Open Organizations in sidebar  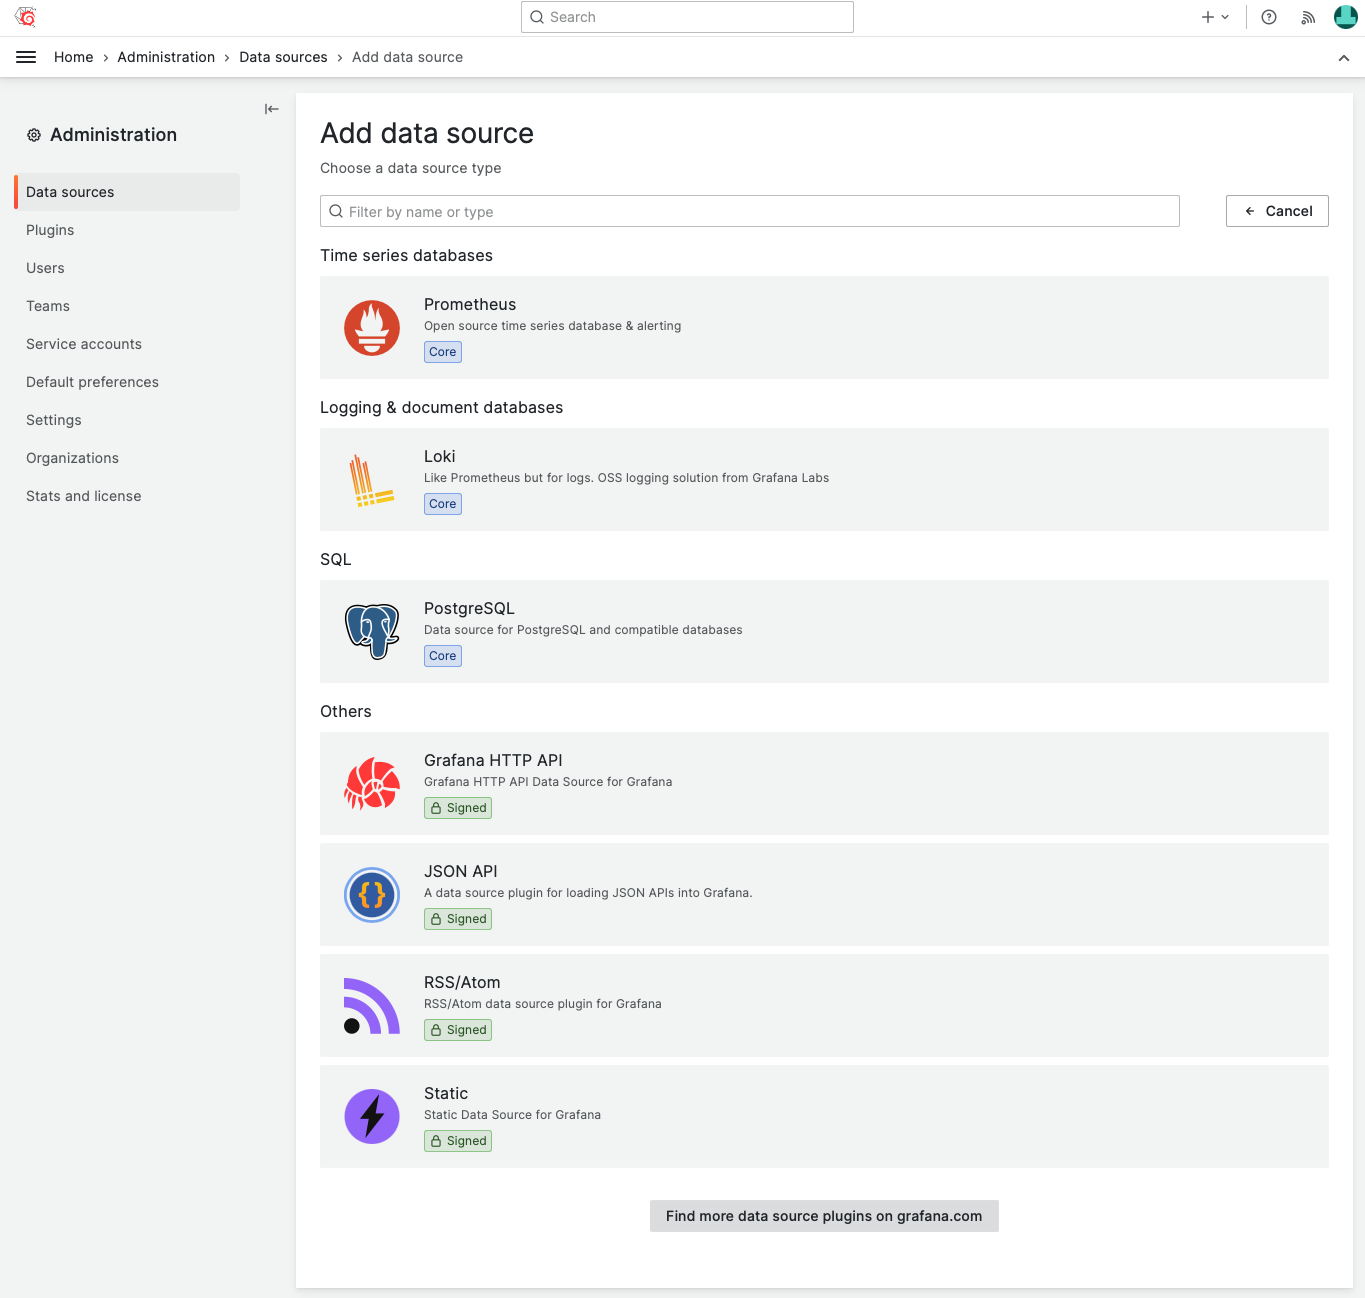click(x=72, y=458)
